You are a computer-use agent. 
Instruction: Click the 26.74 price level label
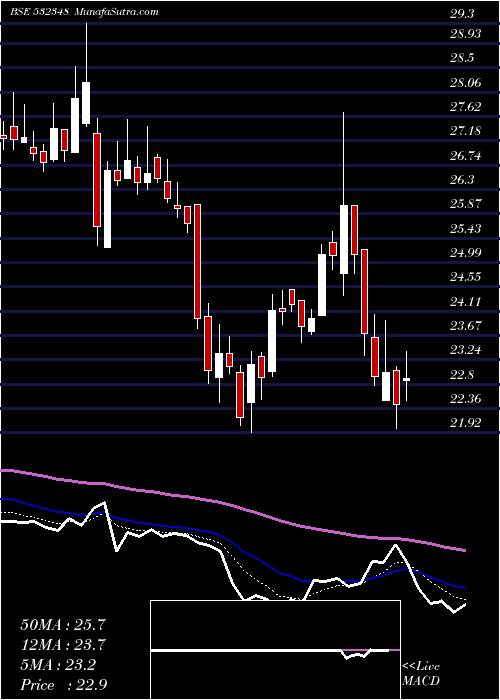pos(465,156)
